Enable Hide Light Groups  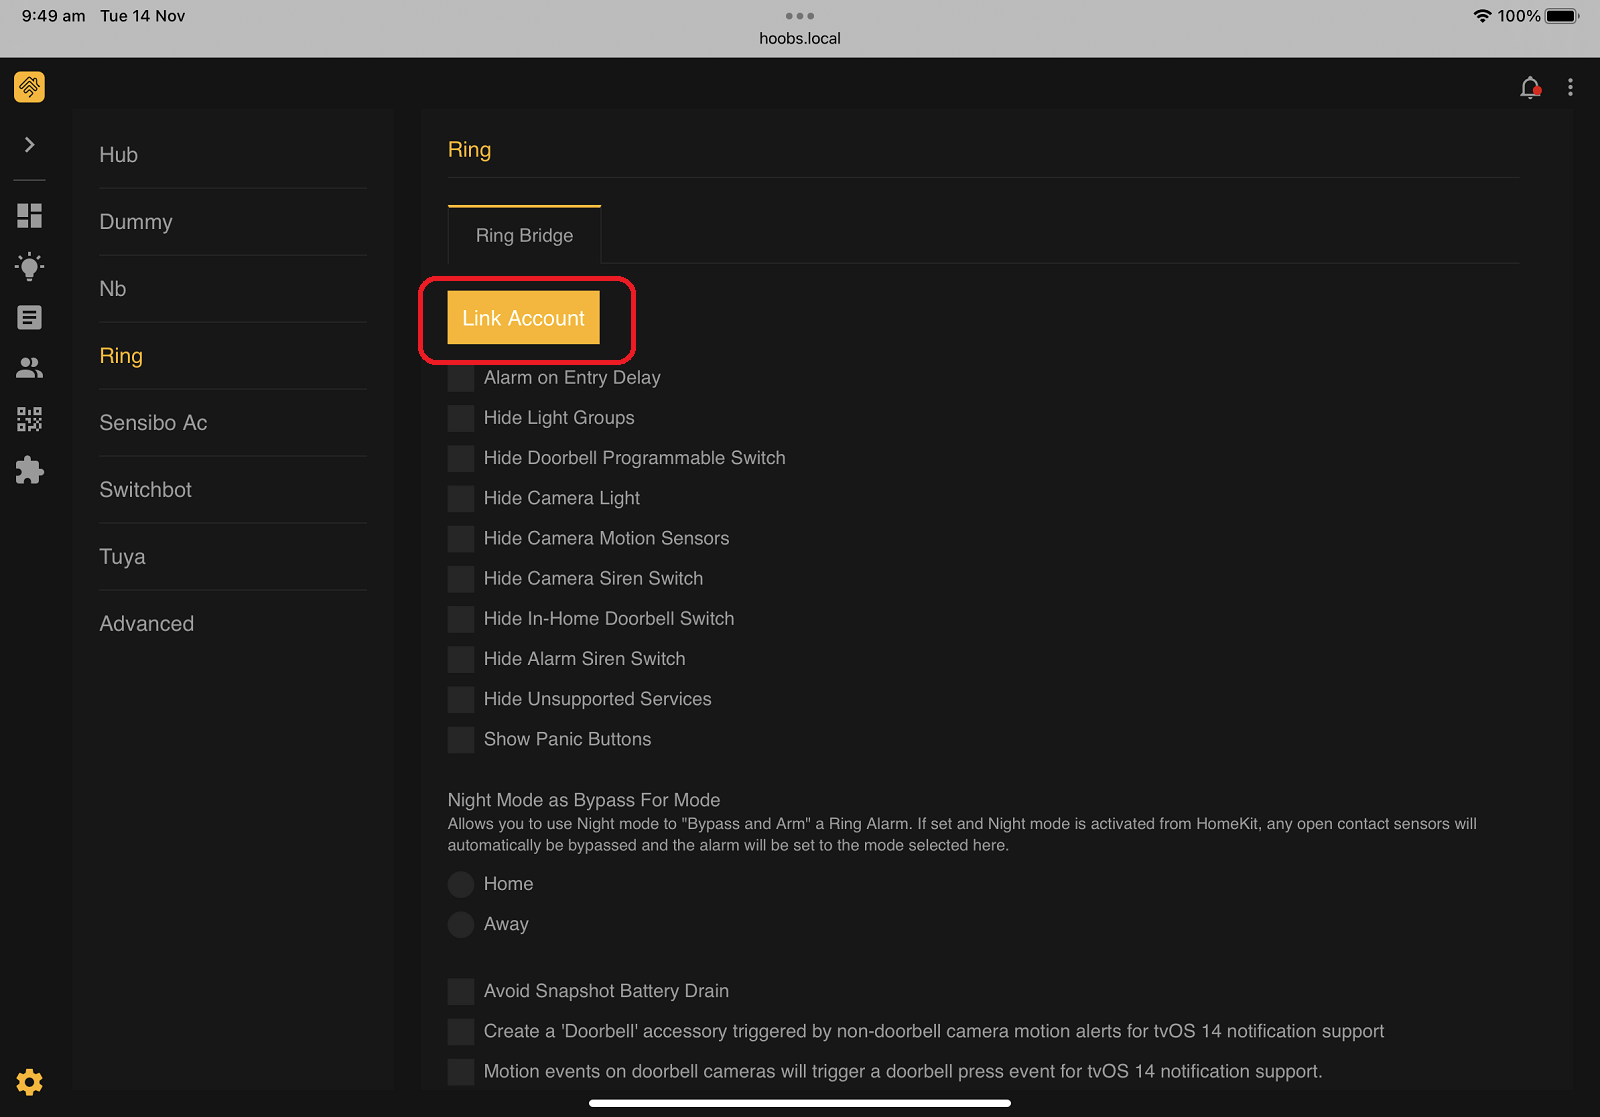(x=460, y=418)
